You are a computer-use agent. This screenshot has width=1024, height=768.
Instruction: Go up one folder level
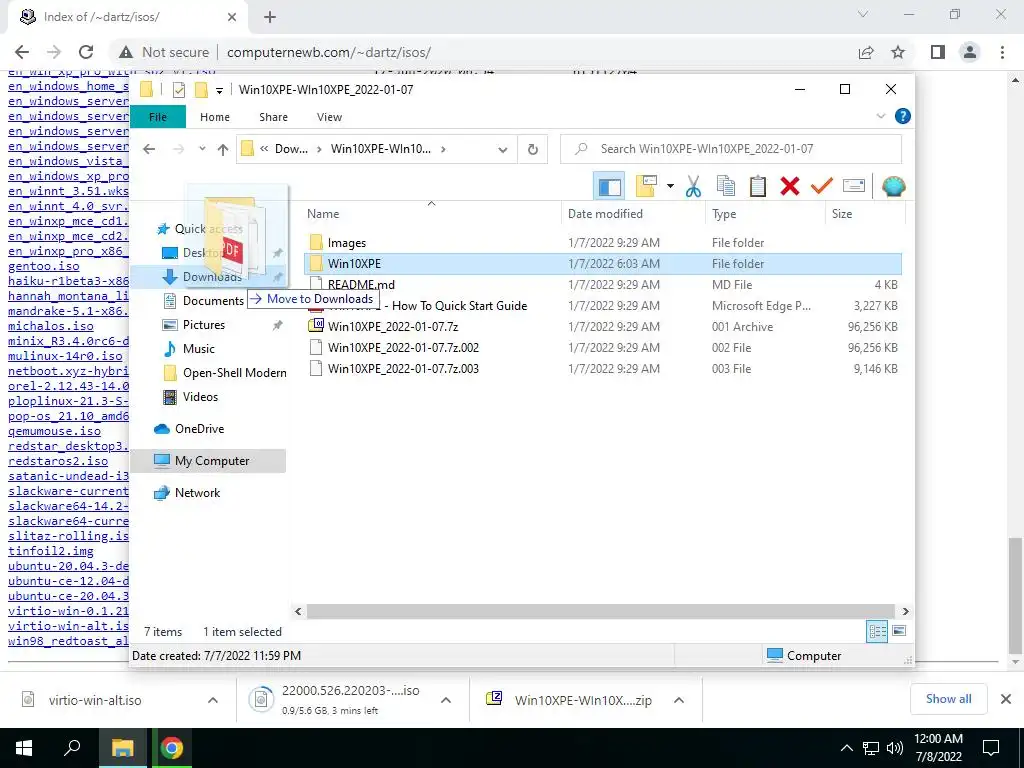coord(223,150)
